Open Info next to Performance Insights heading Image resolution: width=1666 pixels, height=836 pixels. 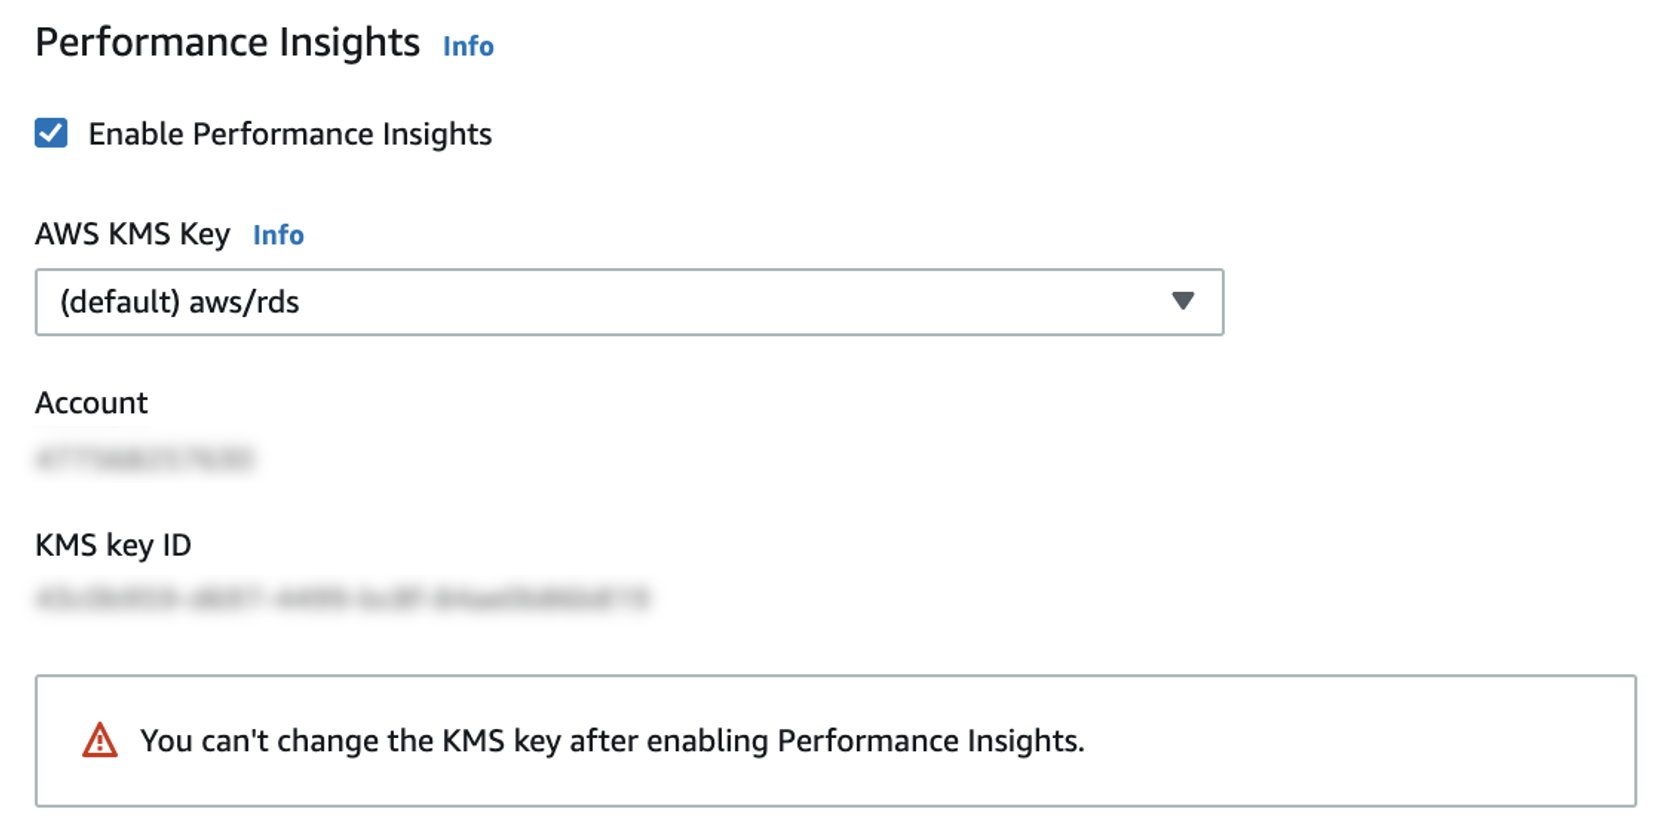467,46
